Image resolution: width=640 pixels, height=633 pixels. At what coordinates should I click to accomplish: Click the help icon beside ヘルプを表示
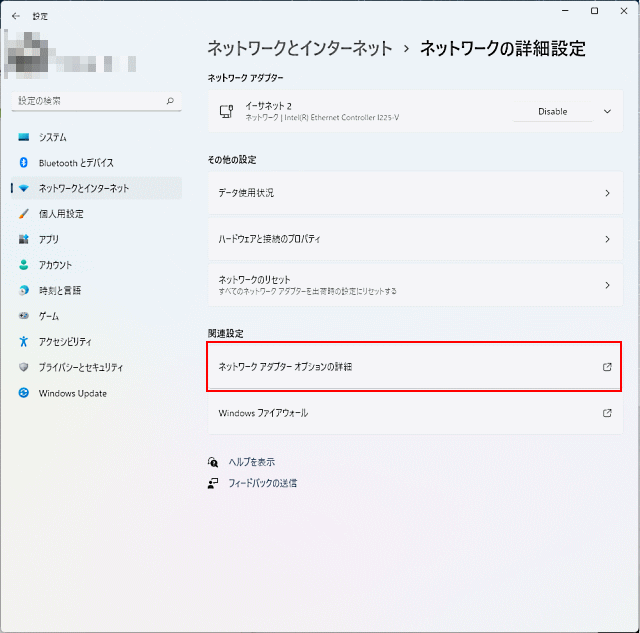coord(213,462)
